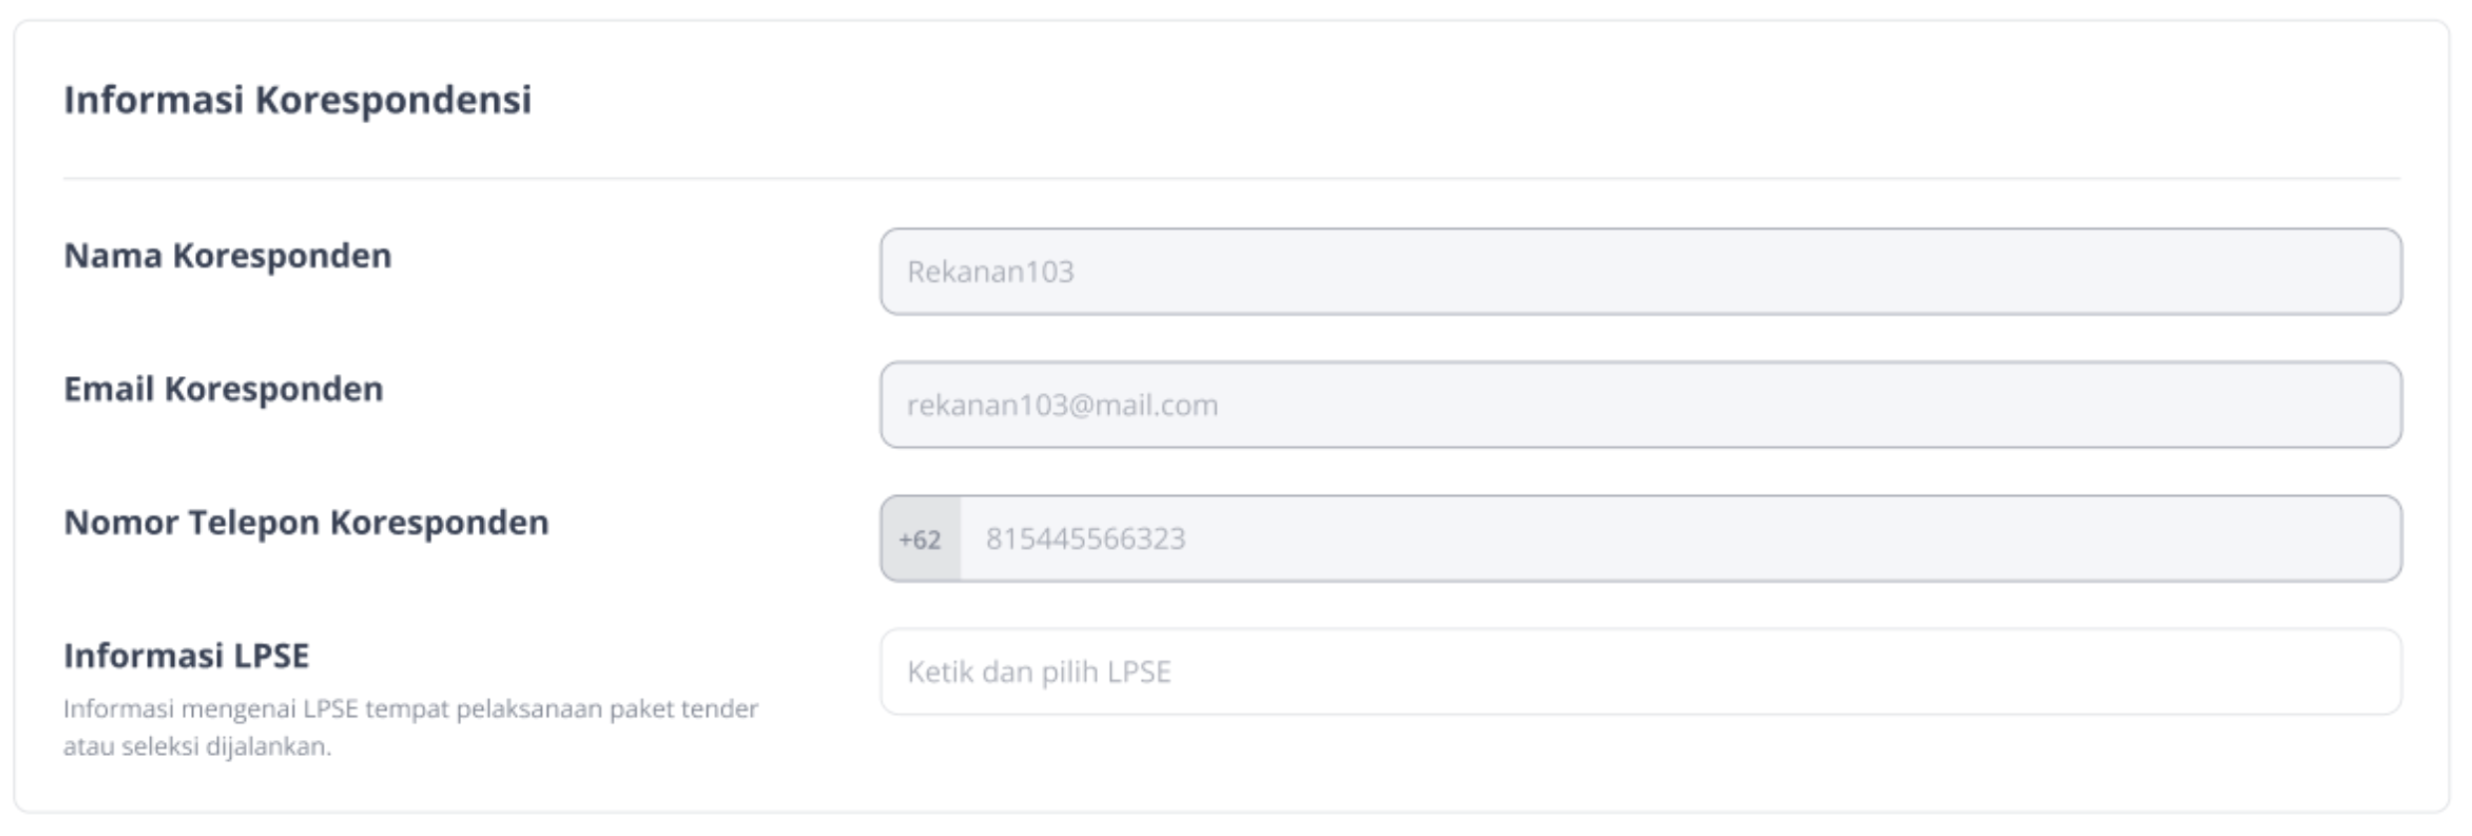
Task: Click the word "Korespondensi" in the title
Action: click(x=393, y=100)
